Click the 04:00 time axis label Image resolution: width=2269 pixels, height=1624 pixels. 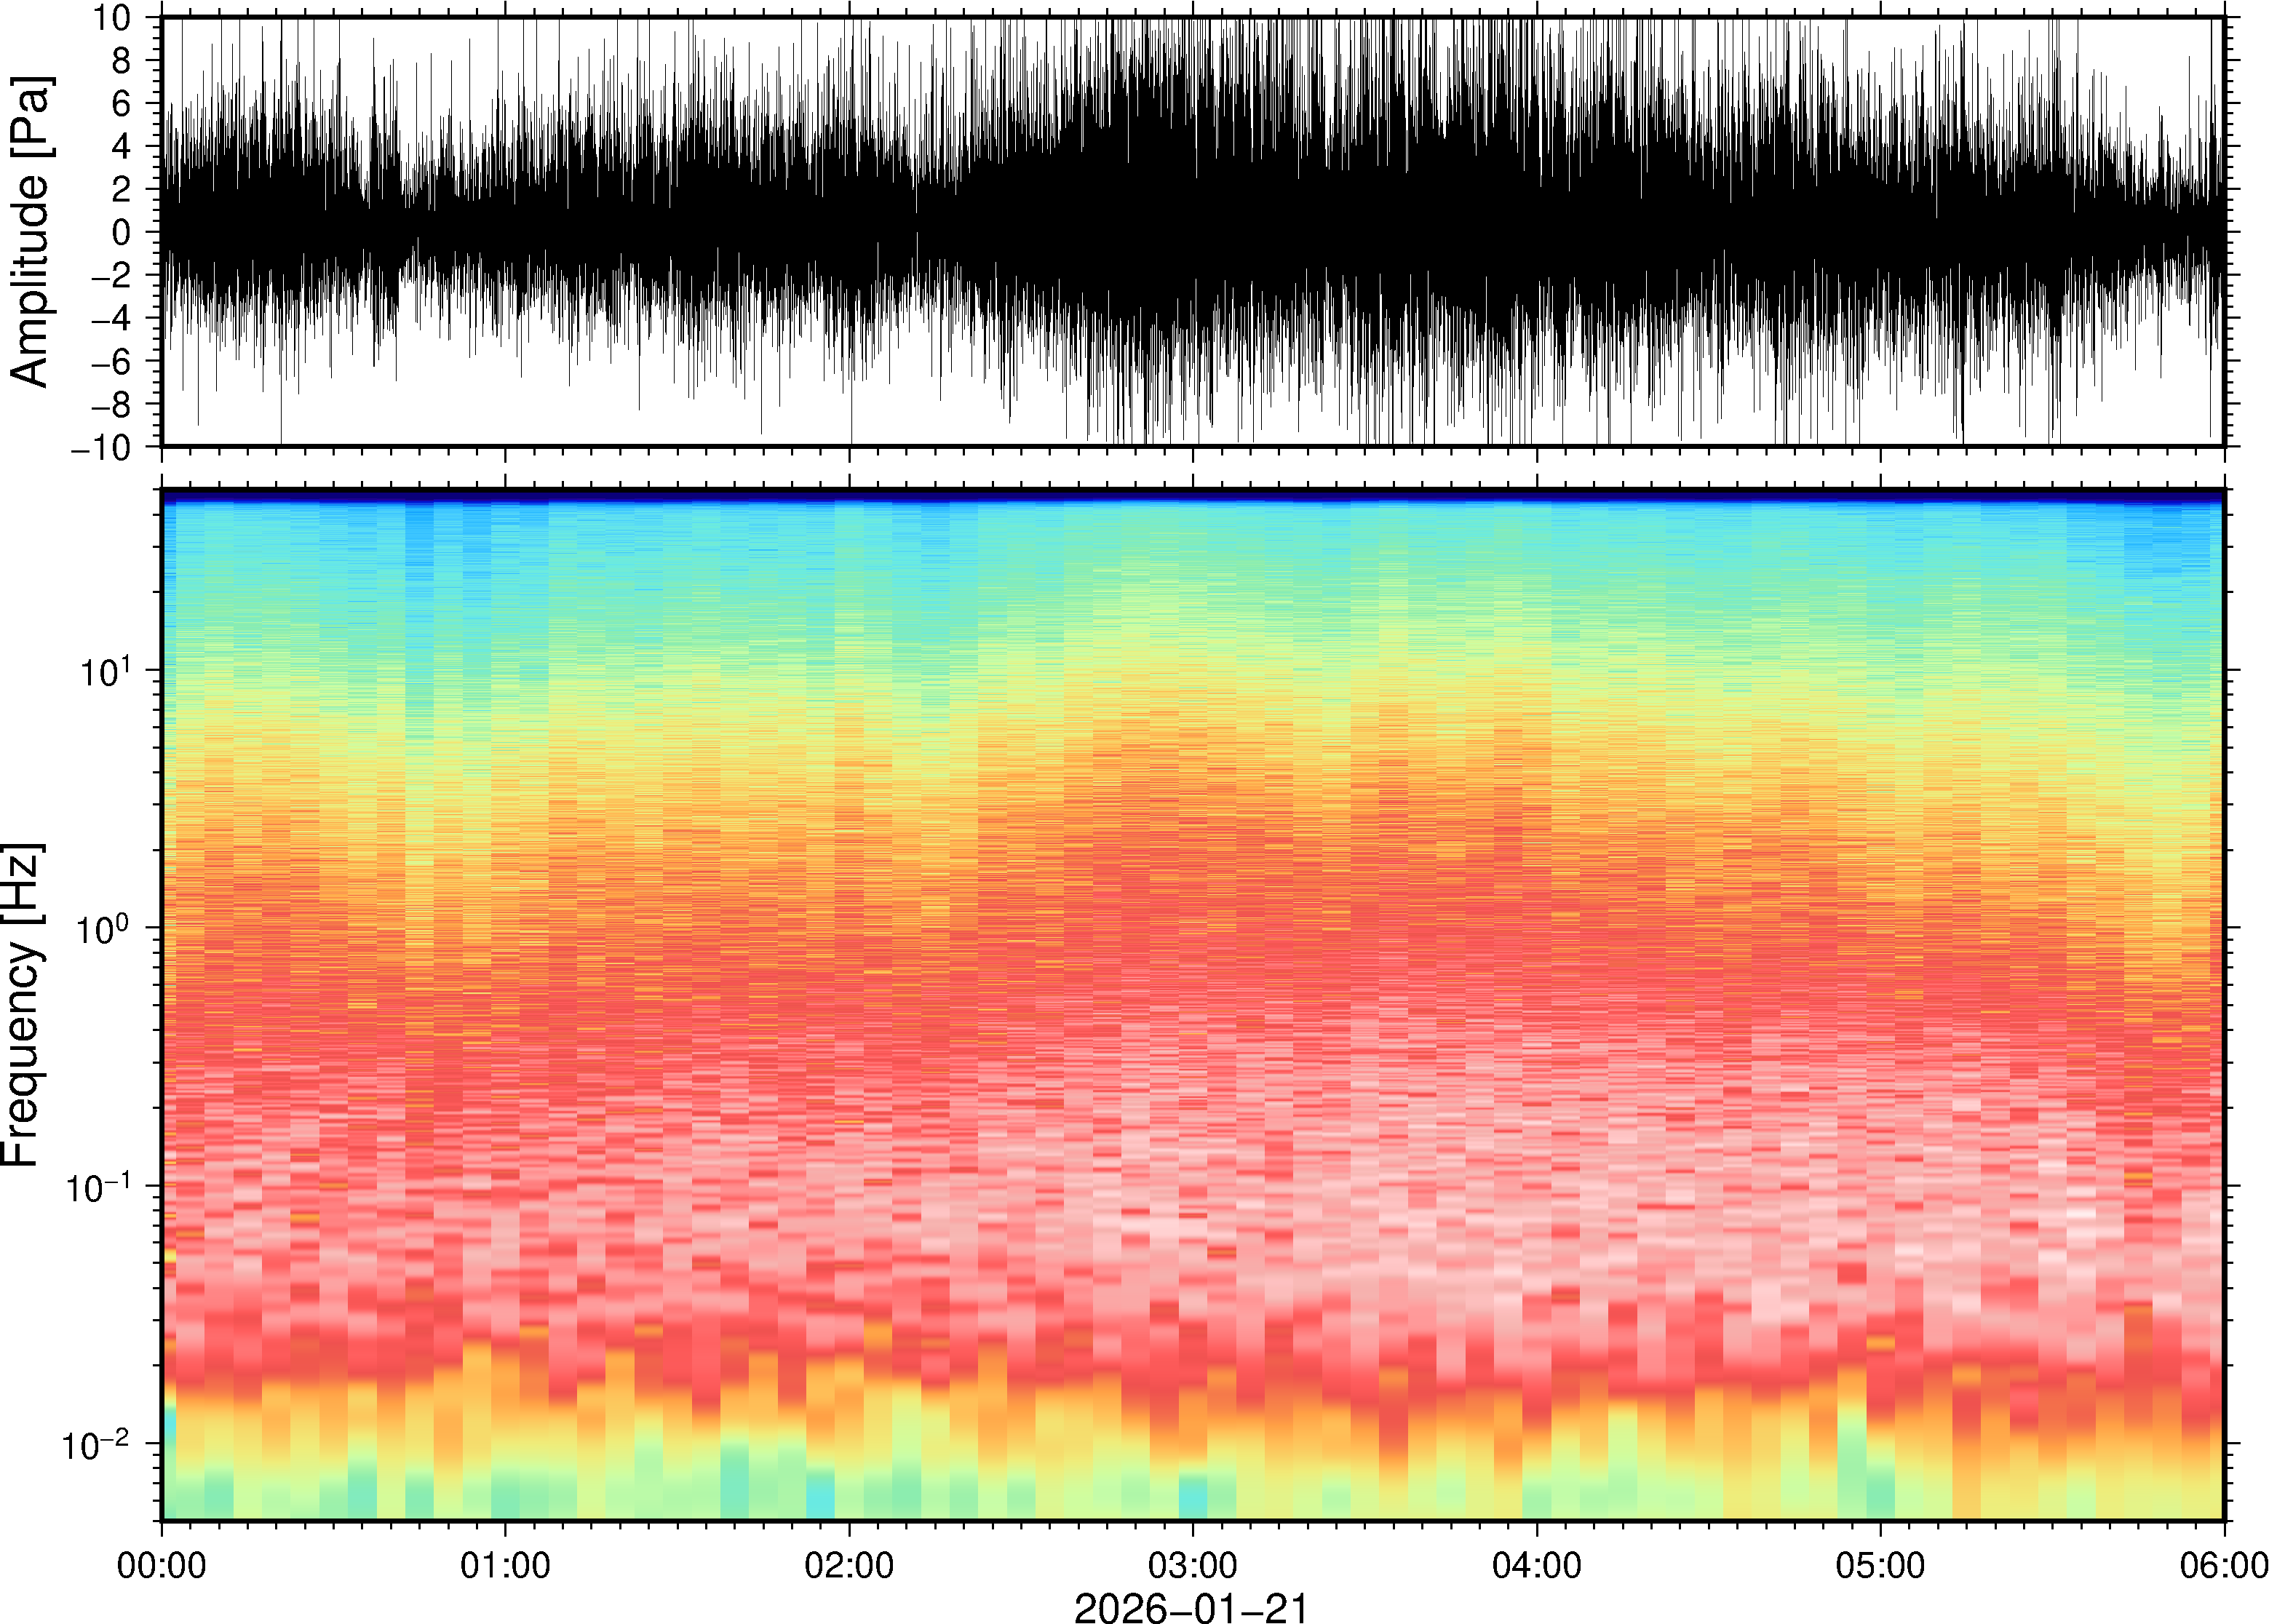1537,1565
